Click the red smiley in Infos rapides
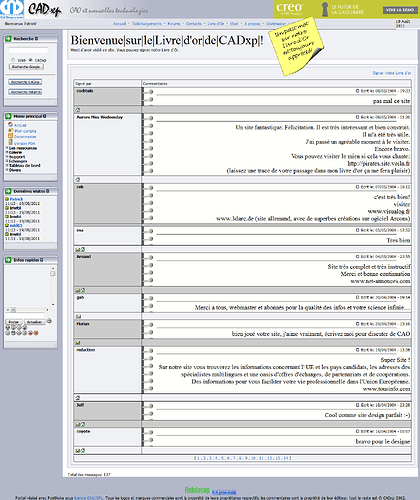Screen dimensions: 420x500 (x=36, y=333)
